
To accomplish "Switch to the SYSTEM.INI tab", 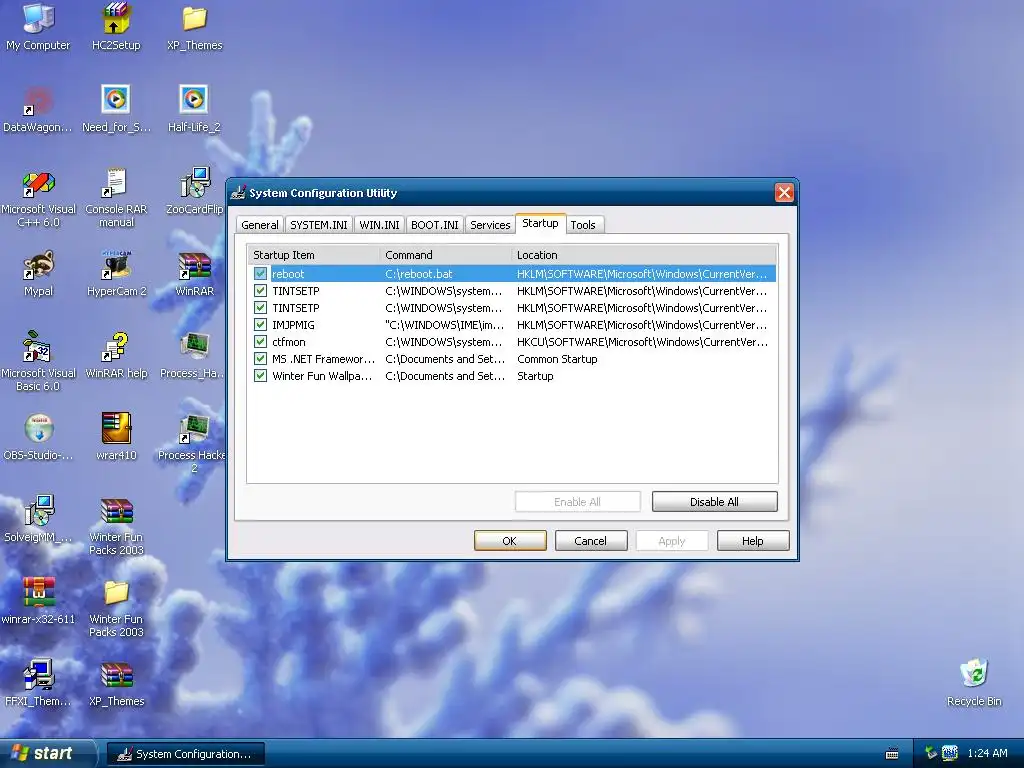I will pyautogui.click(x=319, y=225).
